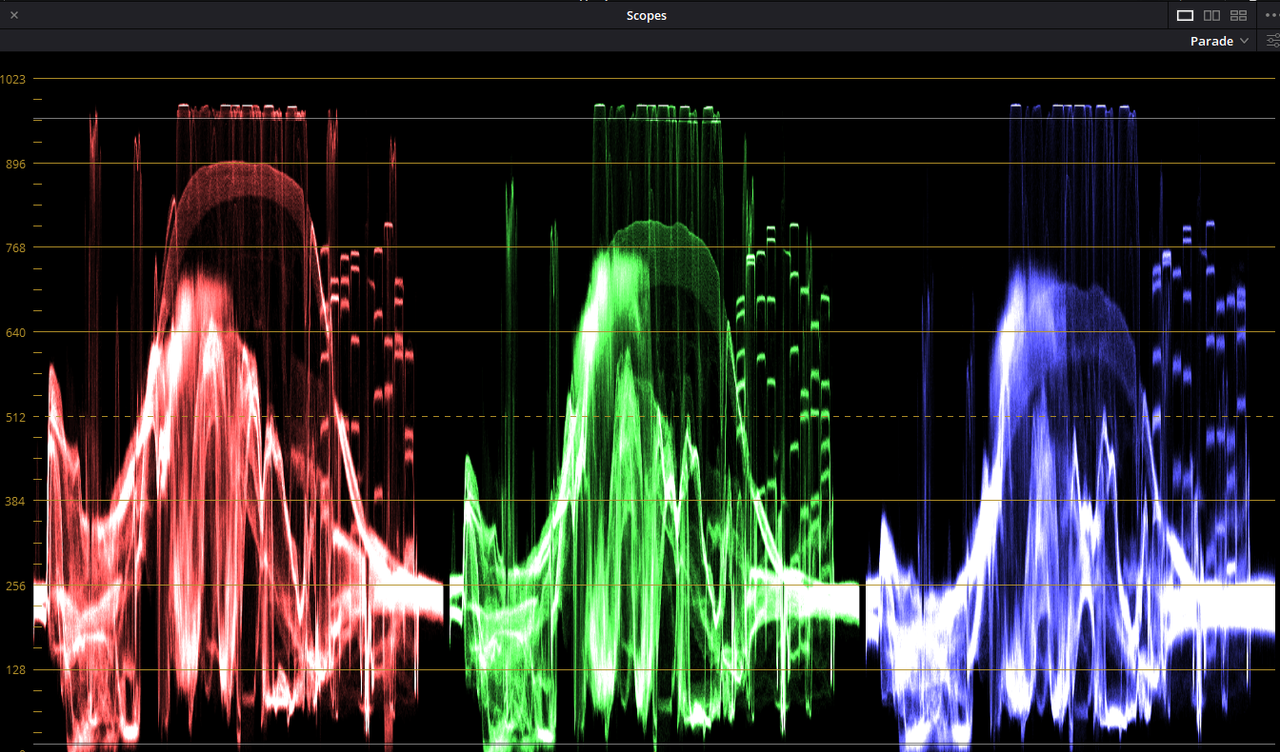
Task: Click the 128 scale label
Action: point(16,670)
